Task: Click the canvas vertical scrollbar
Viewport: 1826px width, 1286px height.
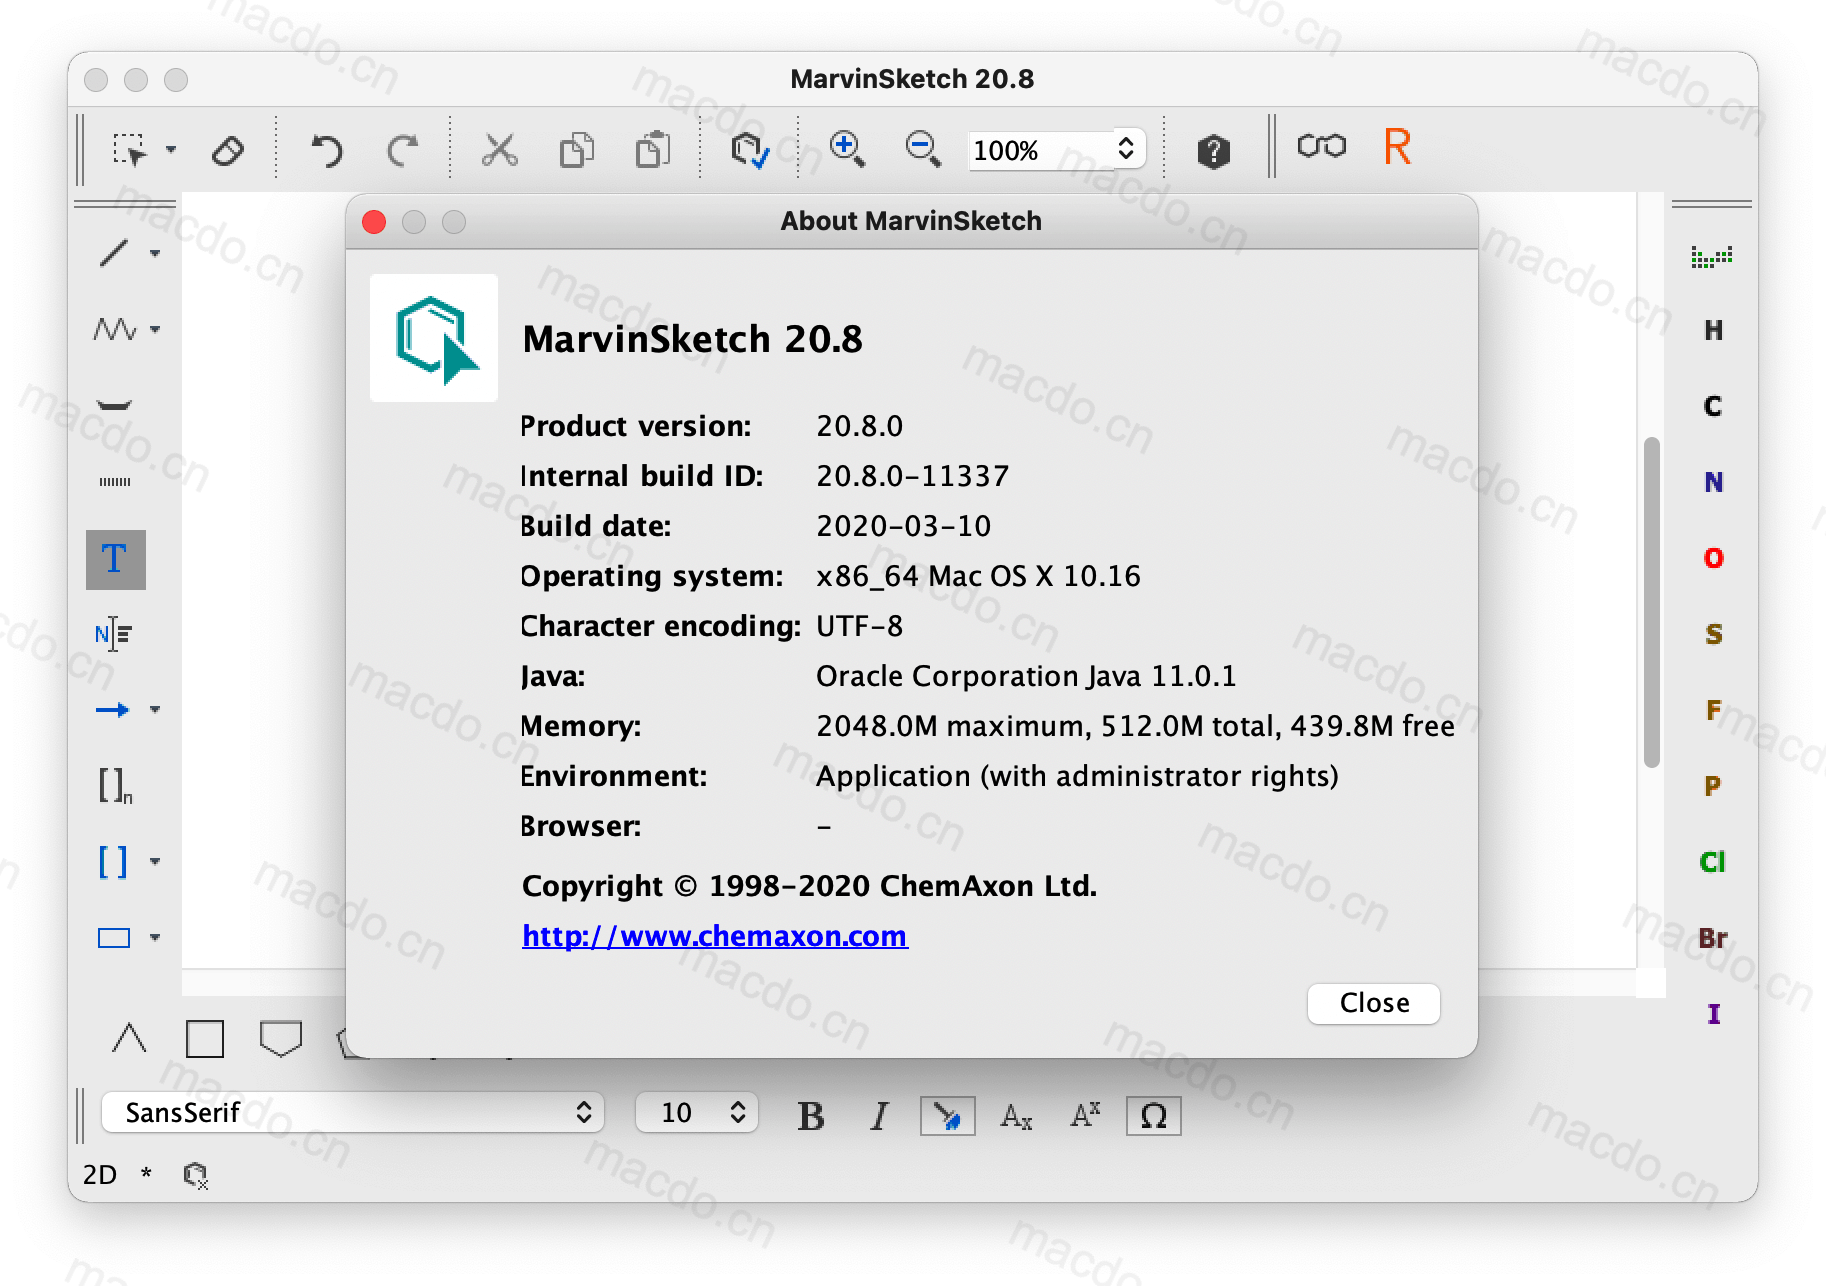Action: tap(1652, 602)
